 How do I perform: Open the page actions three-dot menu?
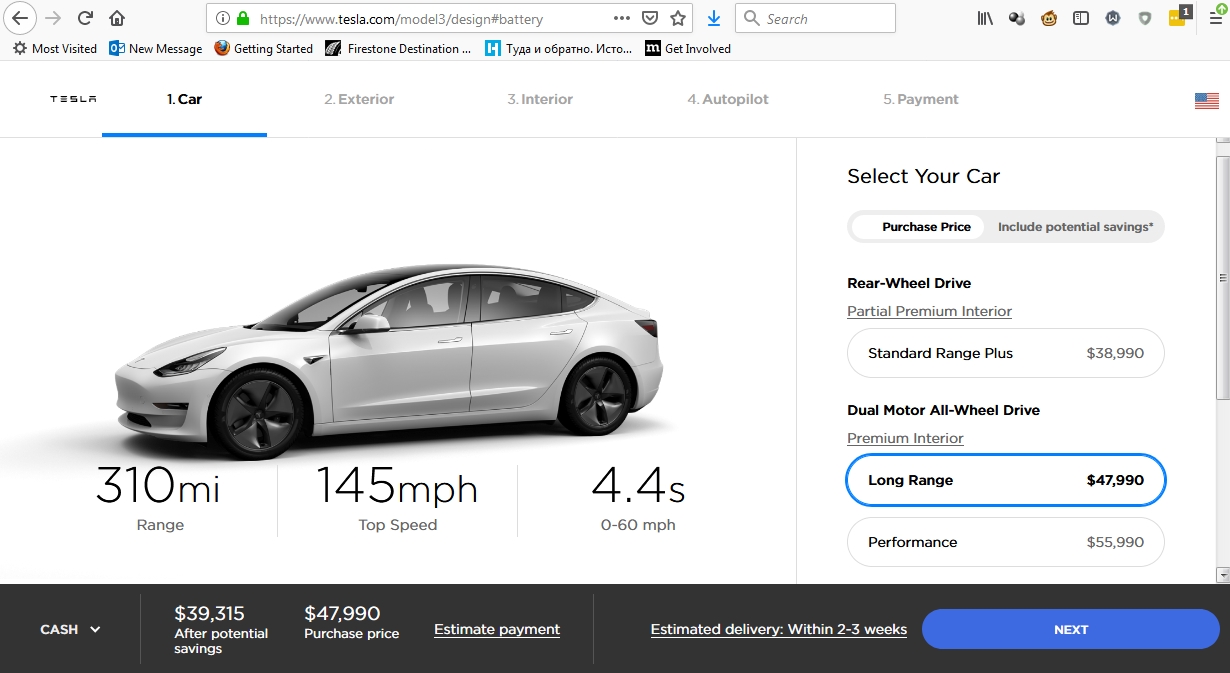point(621,18)
